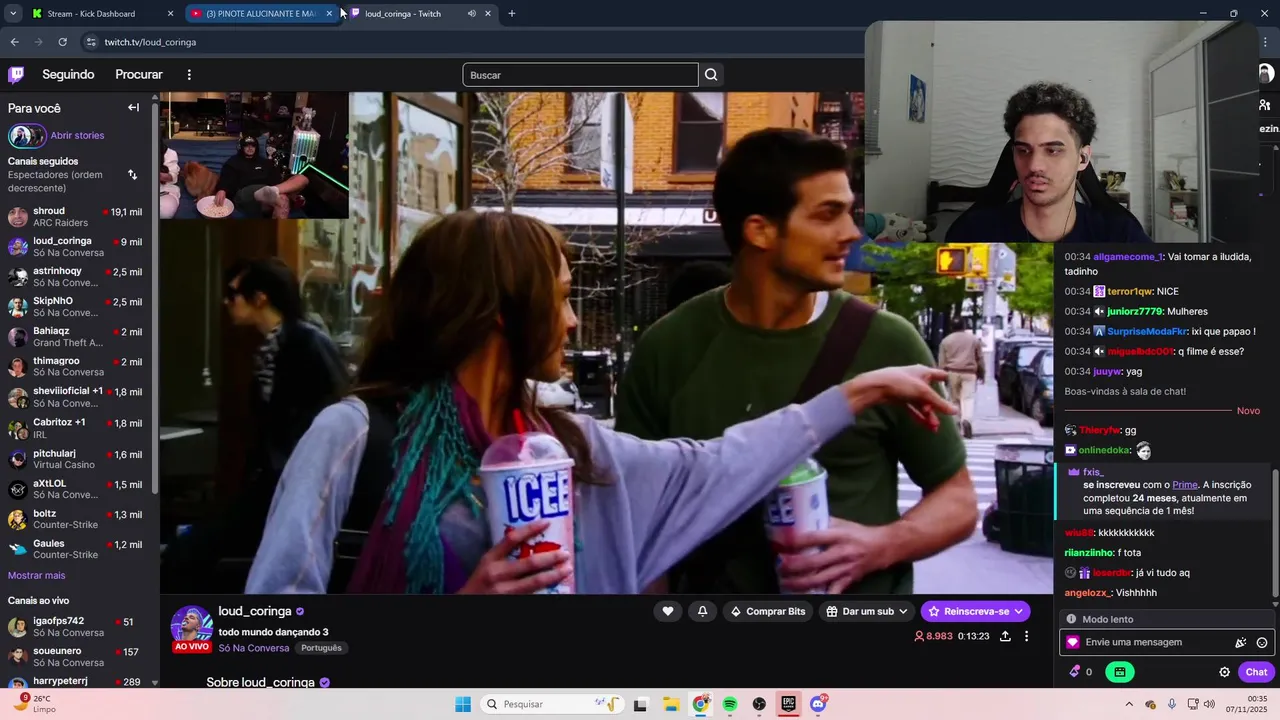Open Discord from the taskbar

(x=818, y=704)
